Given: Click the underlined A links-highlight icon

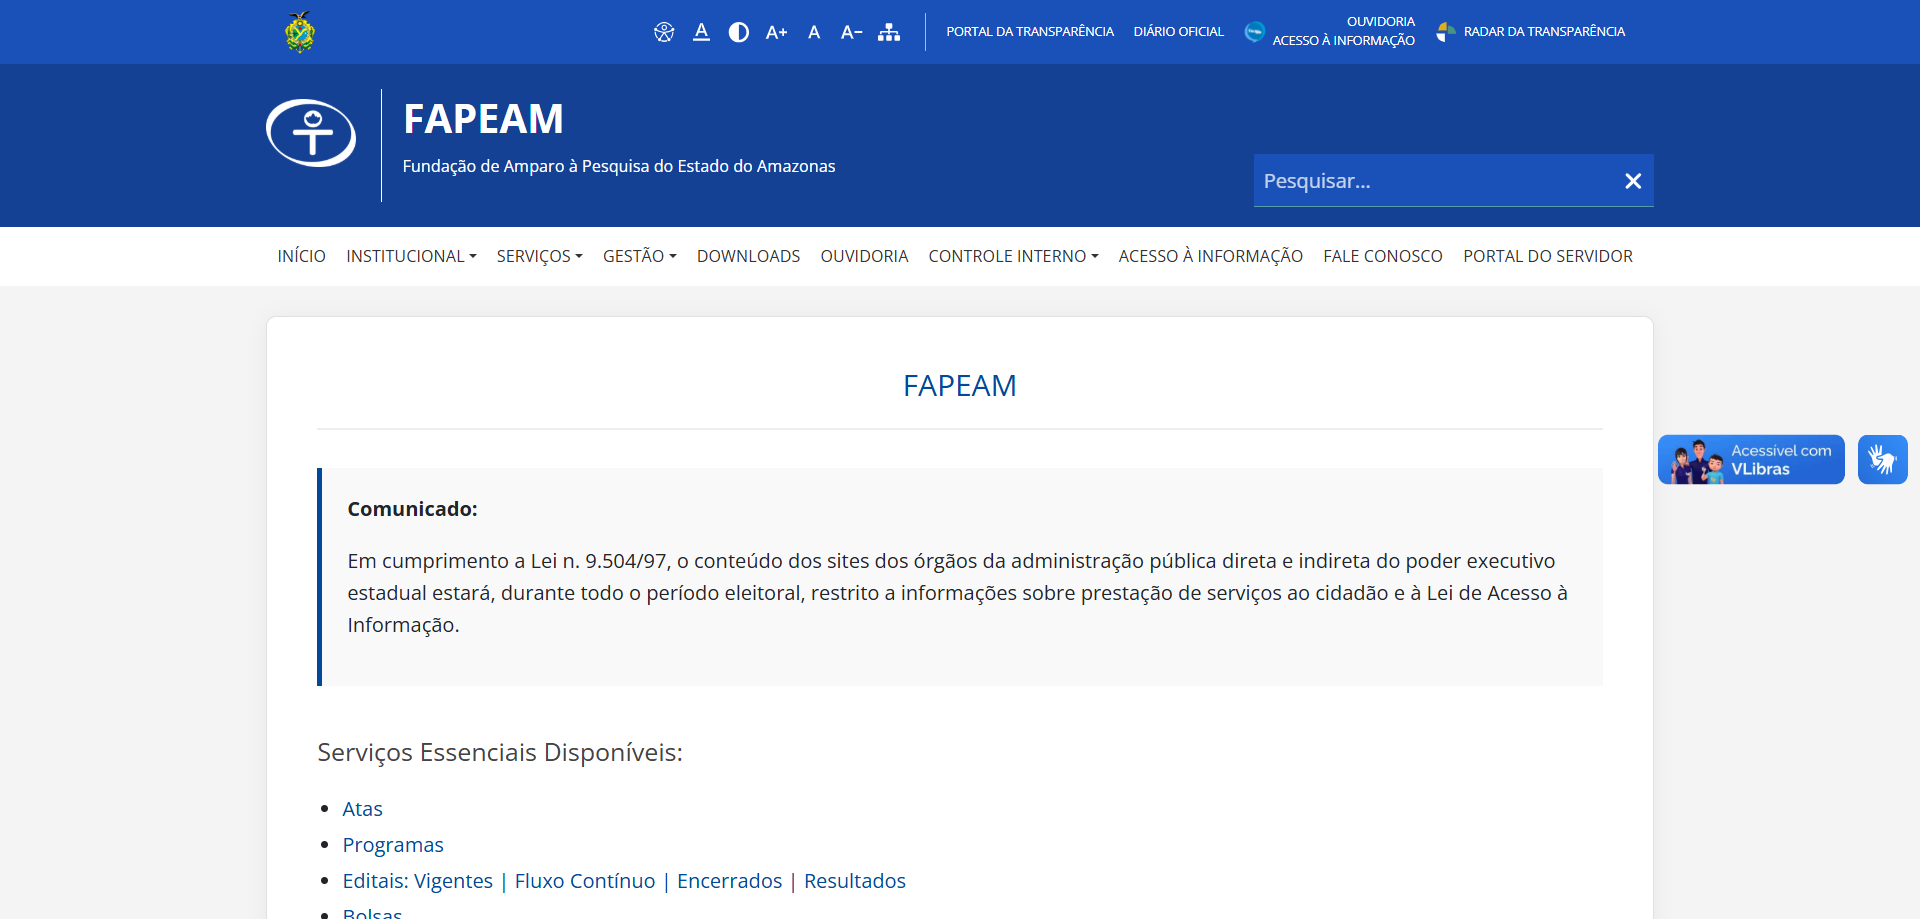Looking at the screenshot, I should tap(702, 32).
